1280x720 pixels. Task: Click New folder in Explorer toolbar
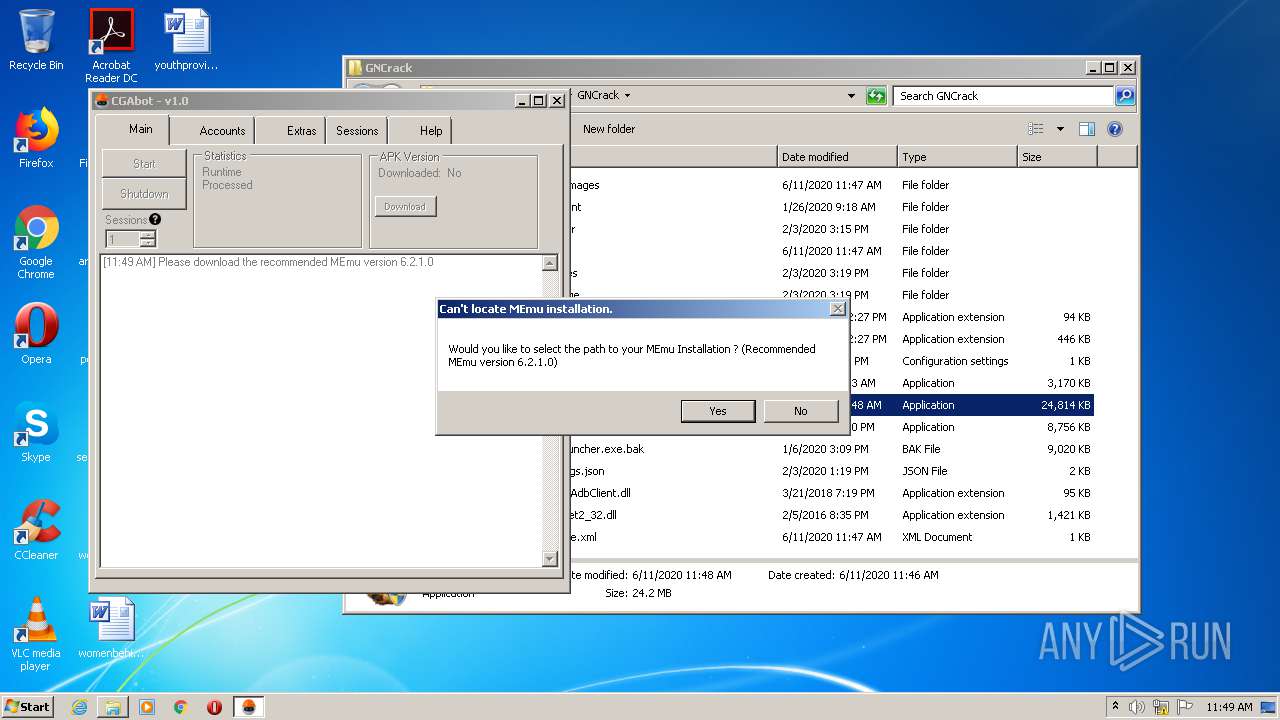point(609,129)
